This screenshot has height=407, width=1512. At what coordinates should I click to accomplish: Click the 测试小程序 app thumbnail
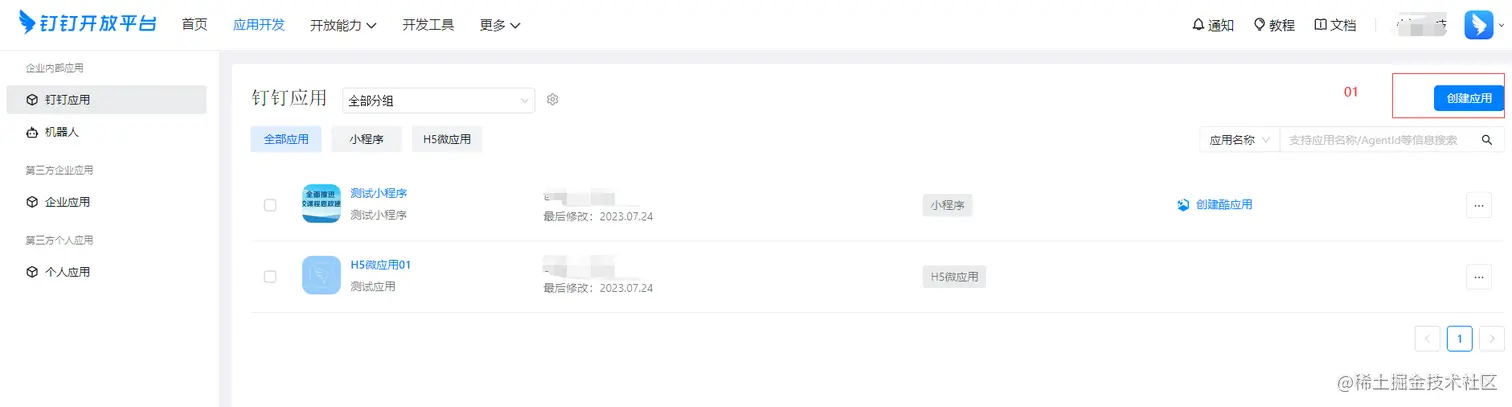(321, 203)
